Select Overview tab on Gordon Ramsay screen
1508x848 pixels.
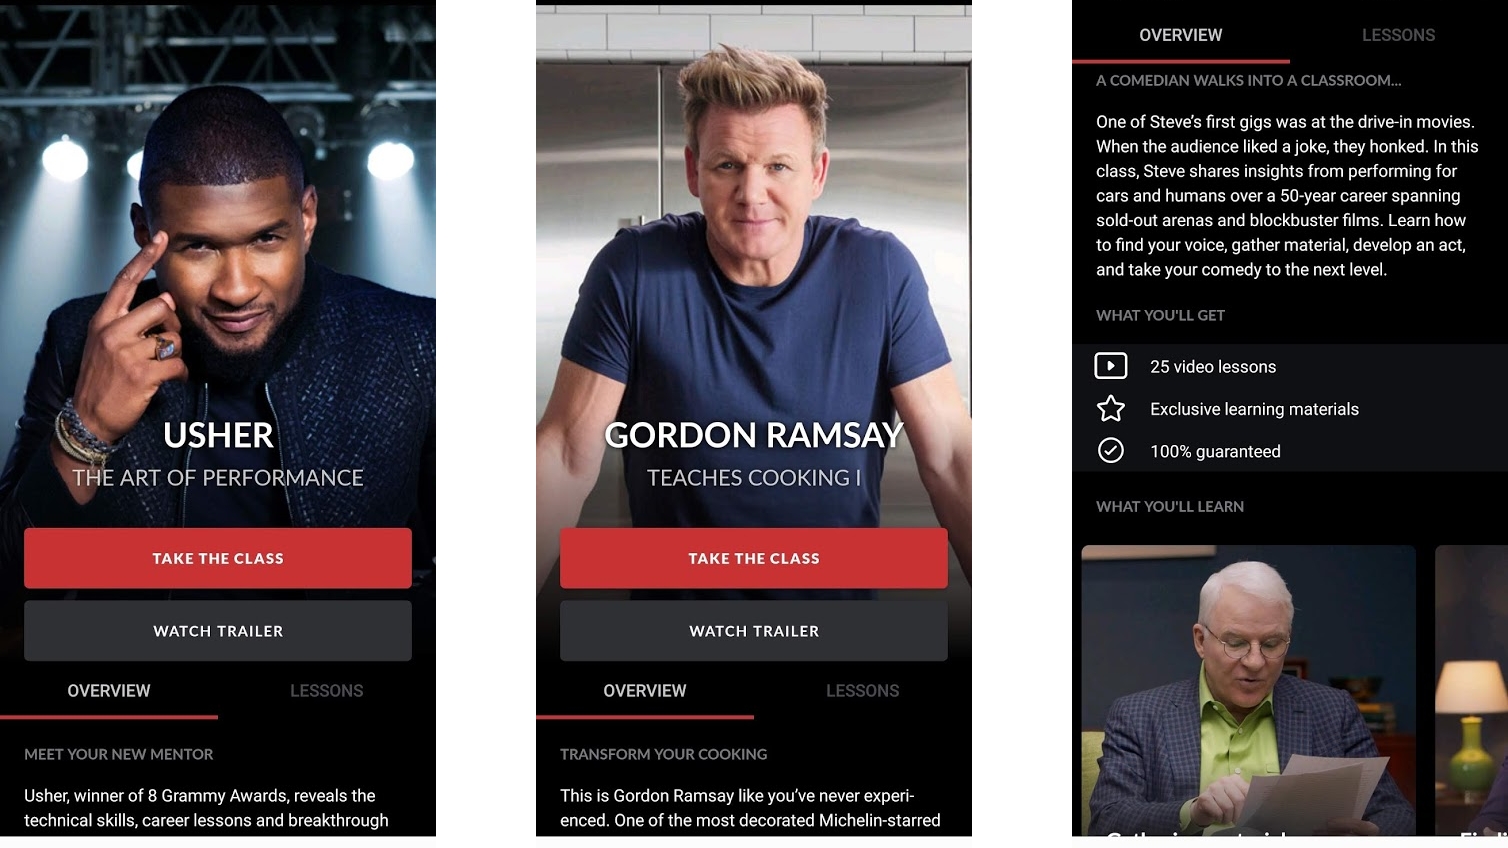(x=645, y=691)
